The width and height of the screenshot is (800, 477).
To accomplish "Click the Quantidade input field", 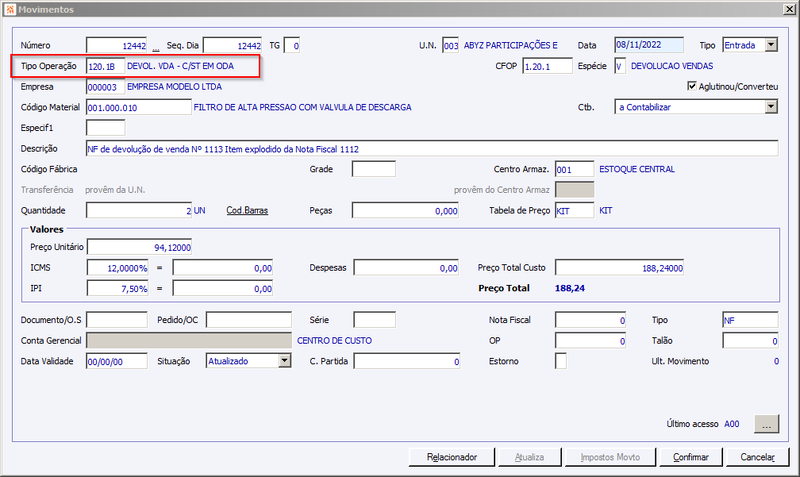I will pyautogui.click(x=139, y=210).
